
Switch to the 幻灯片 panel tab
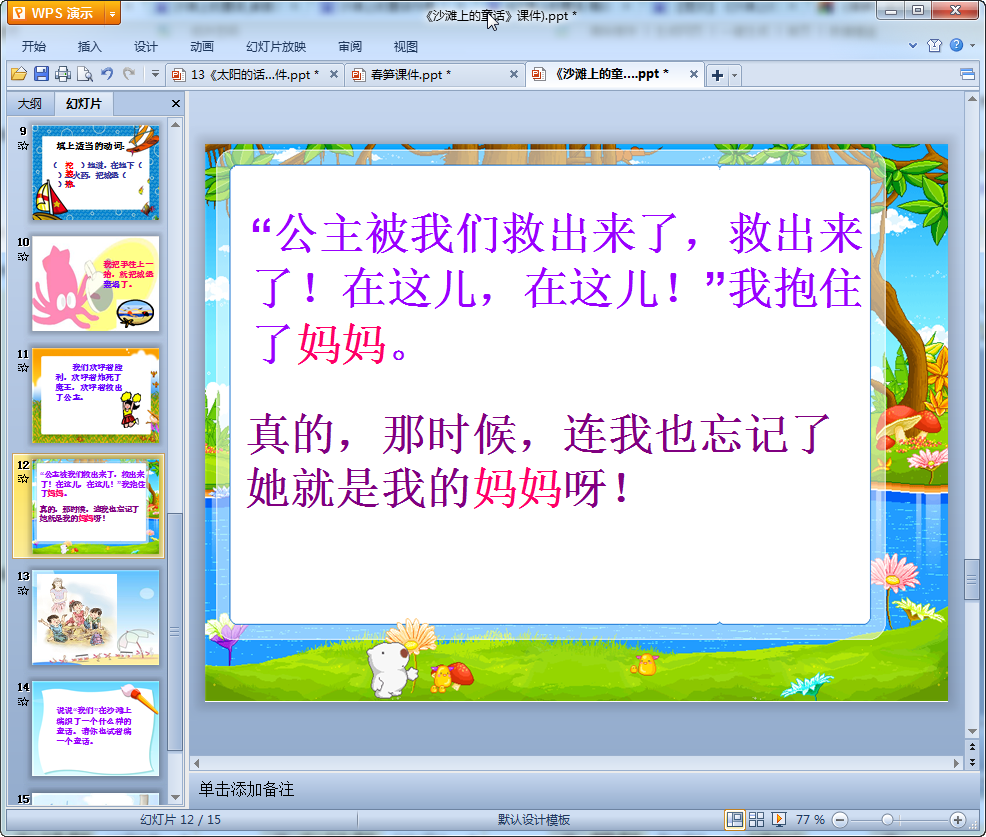(x=84, y=104)
